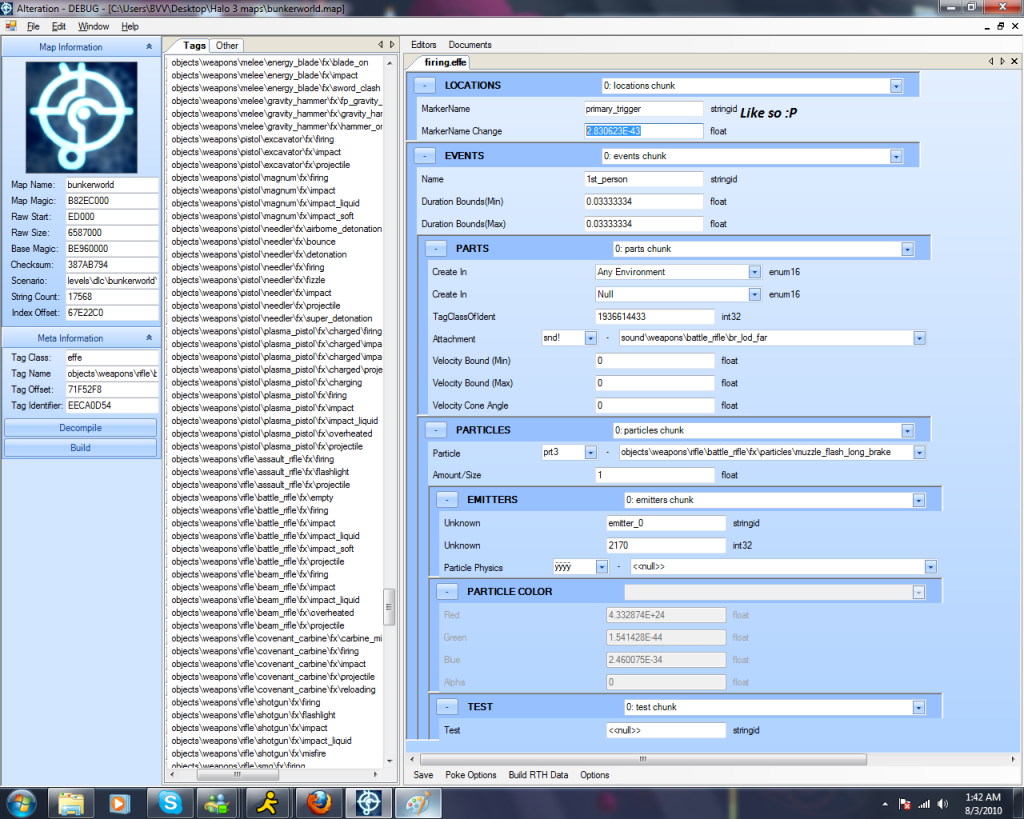Show hidden tray icons arrow
The height and width of the screenshot is (819, 1024).
tap(885, 804)
